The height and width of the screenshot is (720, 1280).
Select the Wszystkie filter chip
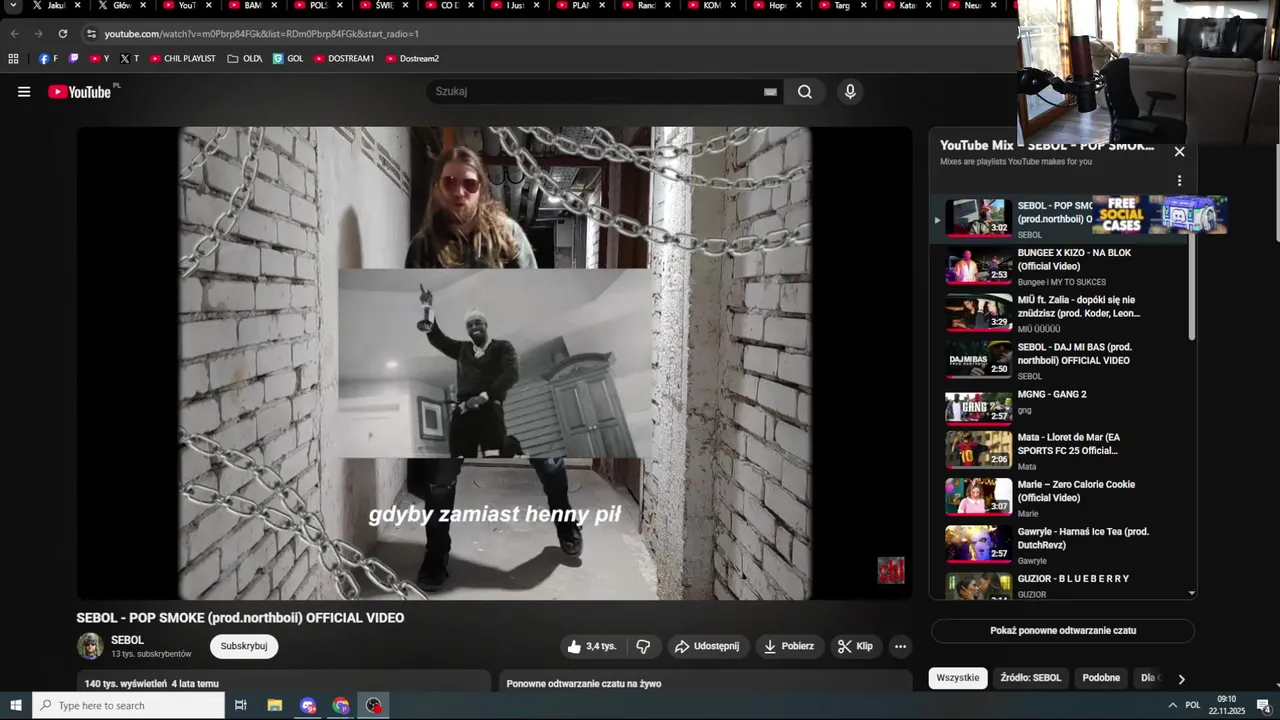pyautogui.click(x=958, y=678)
